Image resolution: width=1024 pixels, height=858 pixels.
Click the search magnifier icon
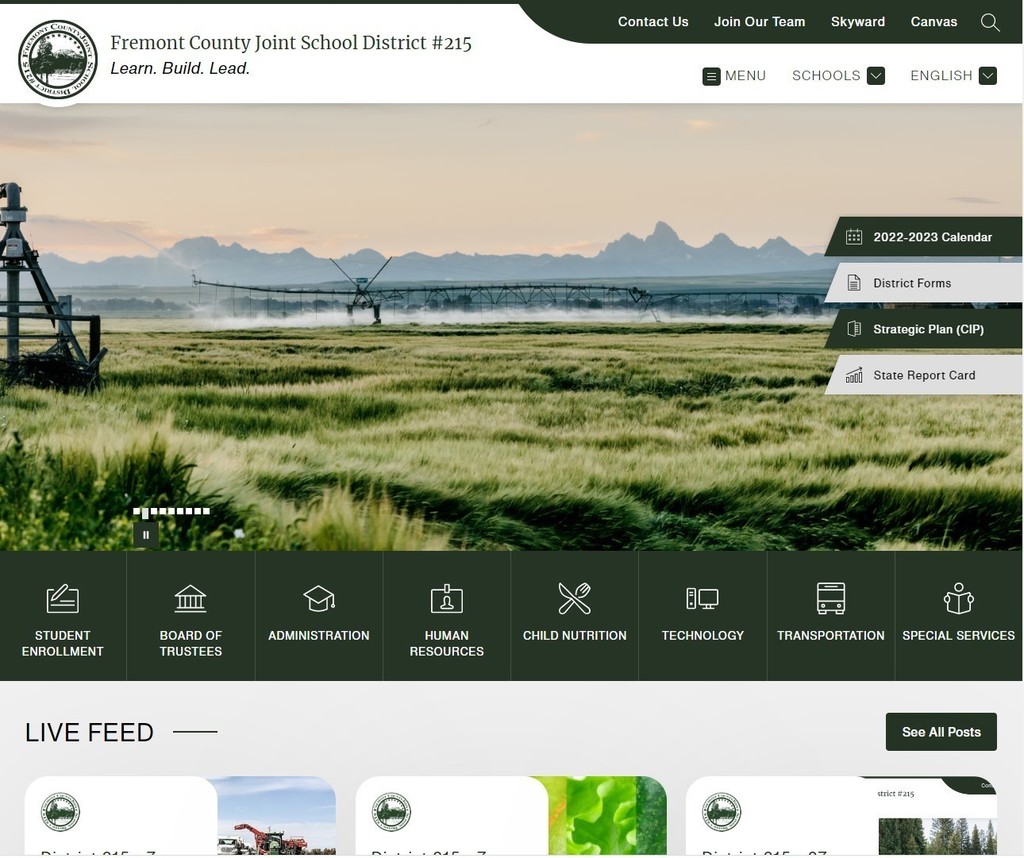click(x=989, y=22)
